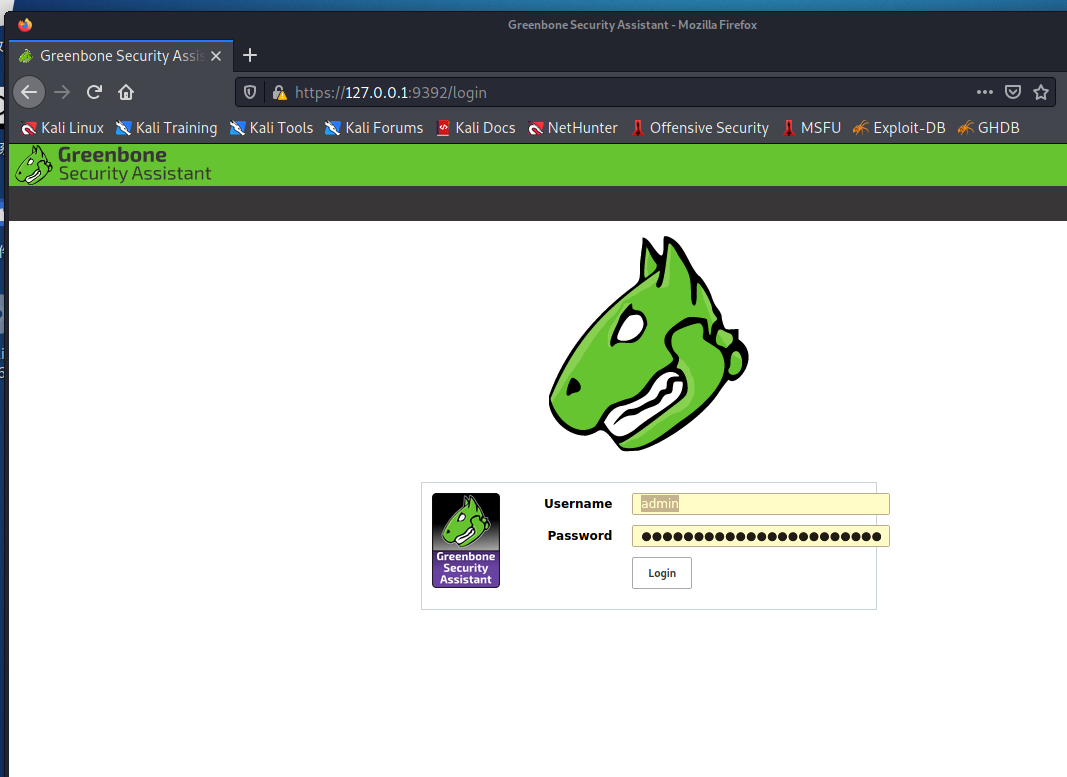Open the Kali Linux bookmark
This screenshot has width=1067, height=777.
click(x=62, y=128)
